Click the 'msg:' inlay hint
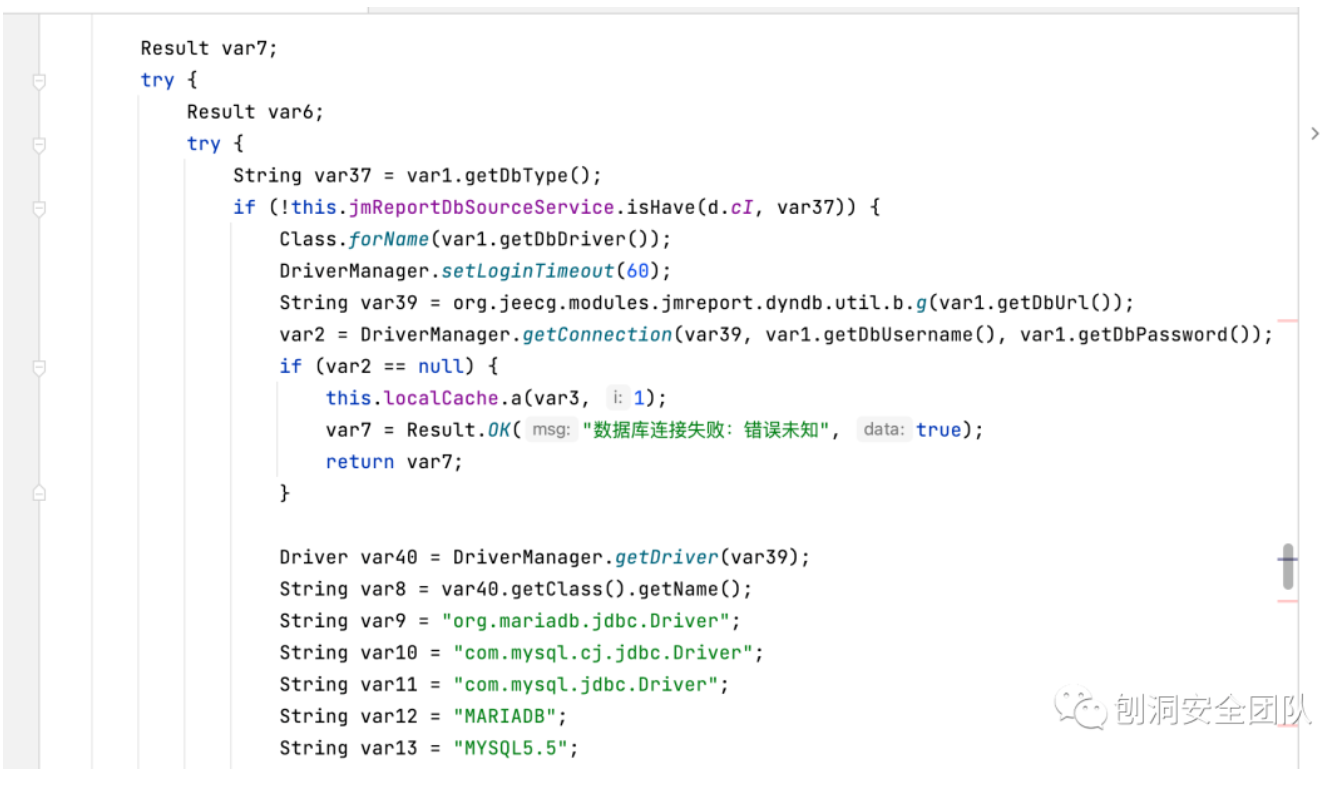This screenshot has height=801, width=1327. [x=551, y=430]
